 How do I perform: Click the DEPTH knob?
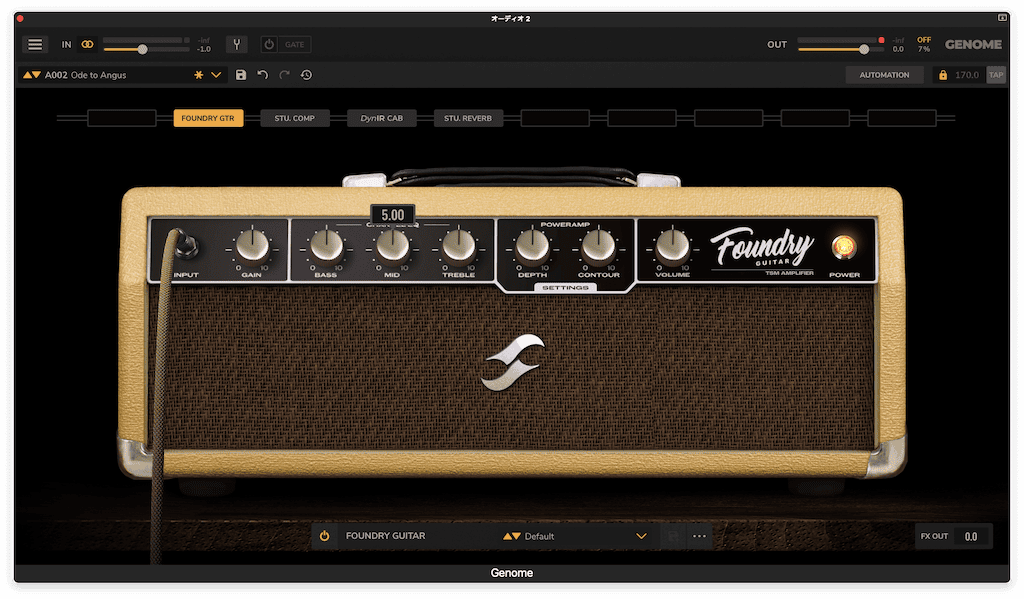[x=532, y=246]
